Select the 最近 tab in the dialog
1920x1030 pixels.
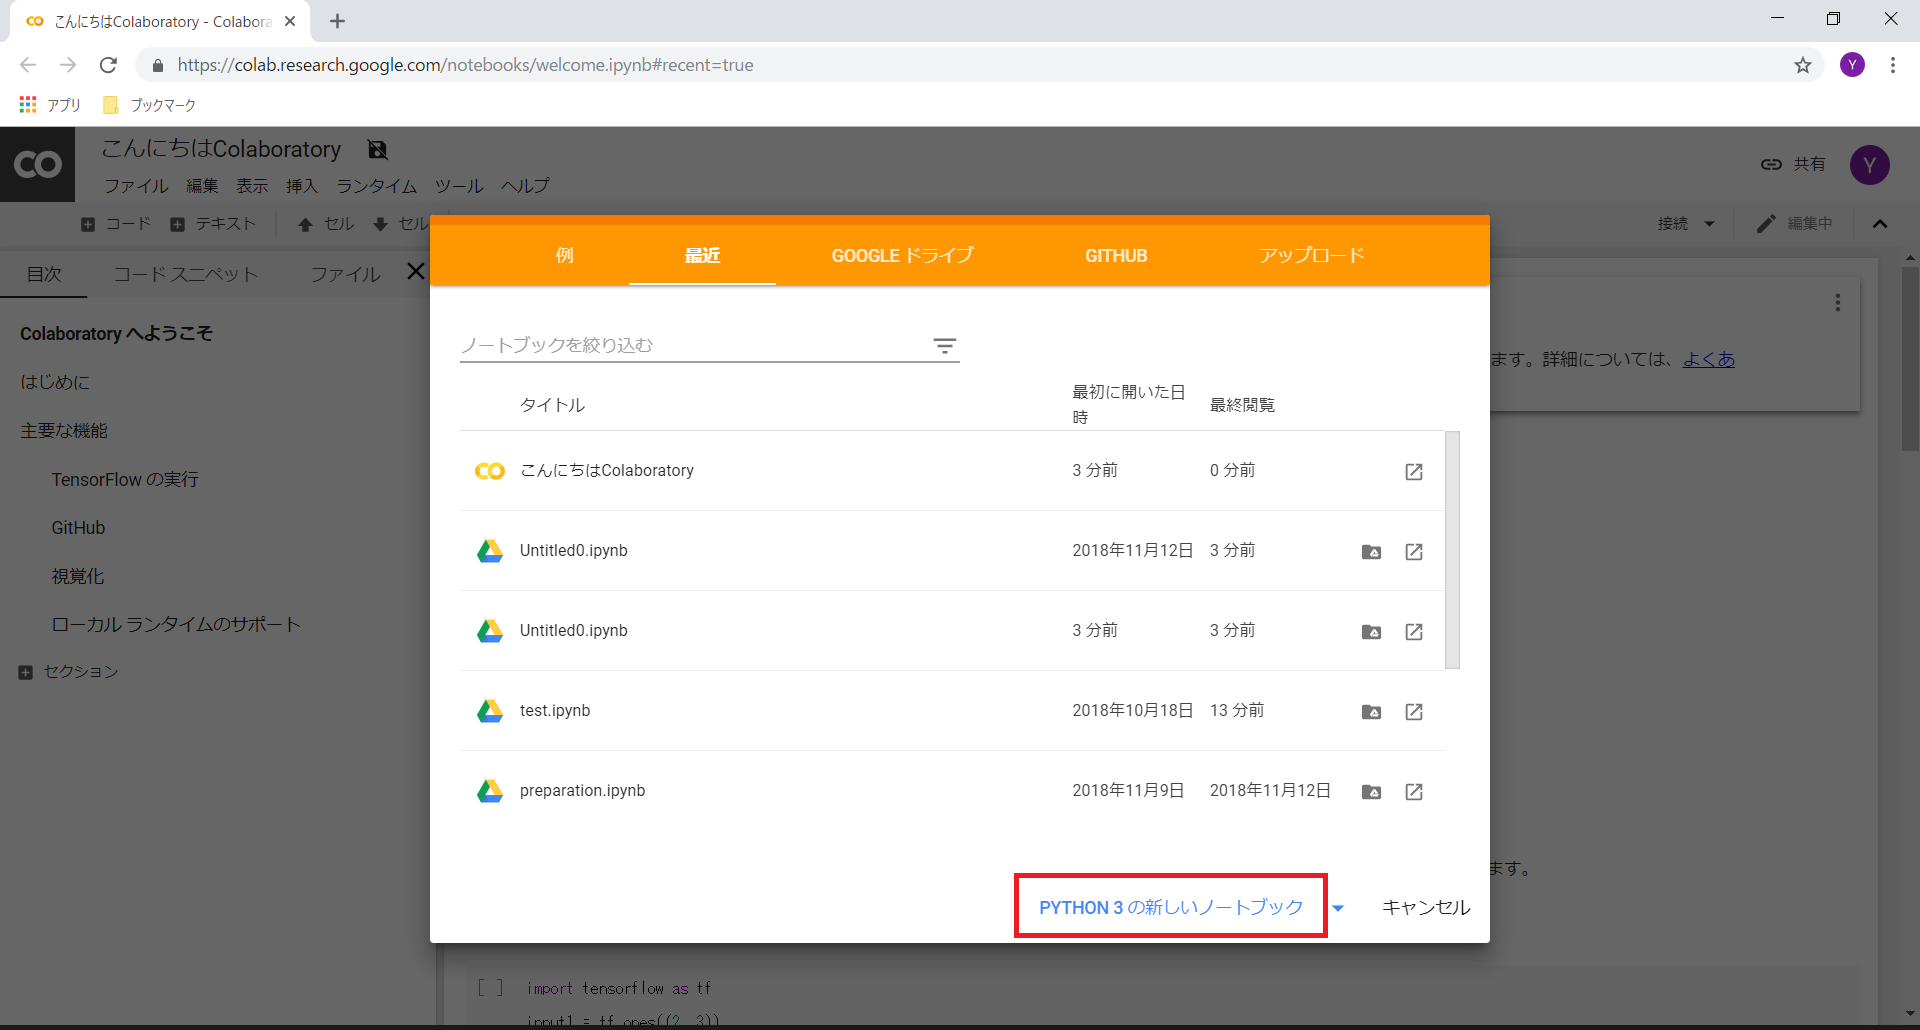click(x=702, y=255)
